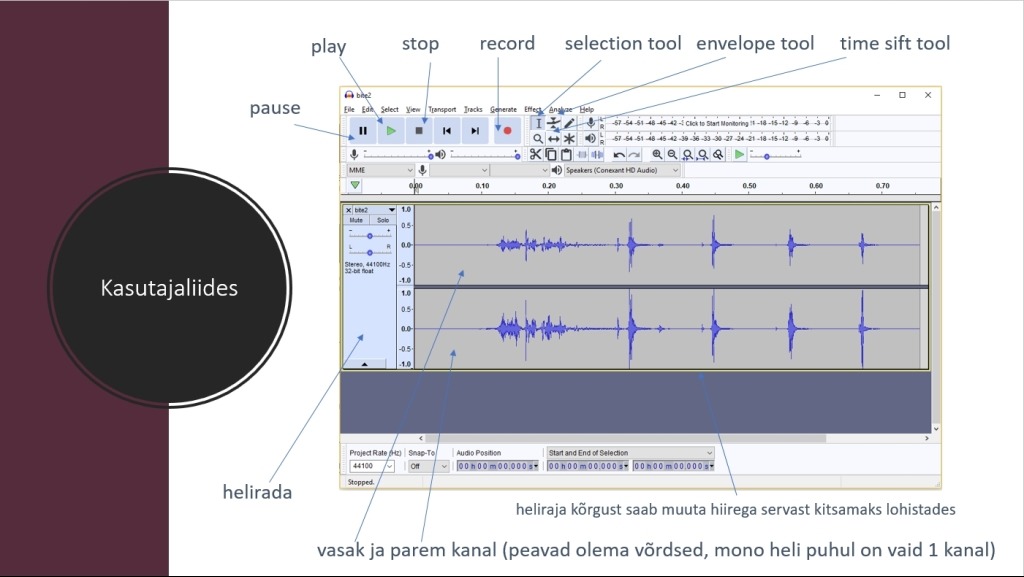Click the vertical scrollbar down arrow
The width and height of the screenshot is (1024, 577).
click(x=936, y=429)
